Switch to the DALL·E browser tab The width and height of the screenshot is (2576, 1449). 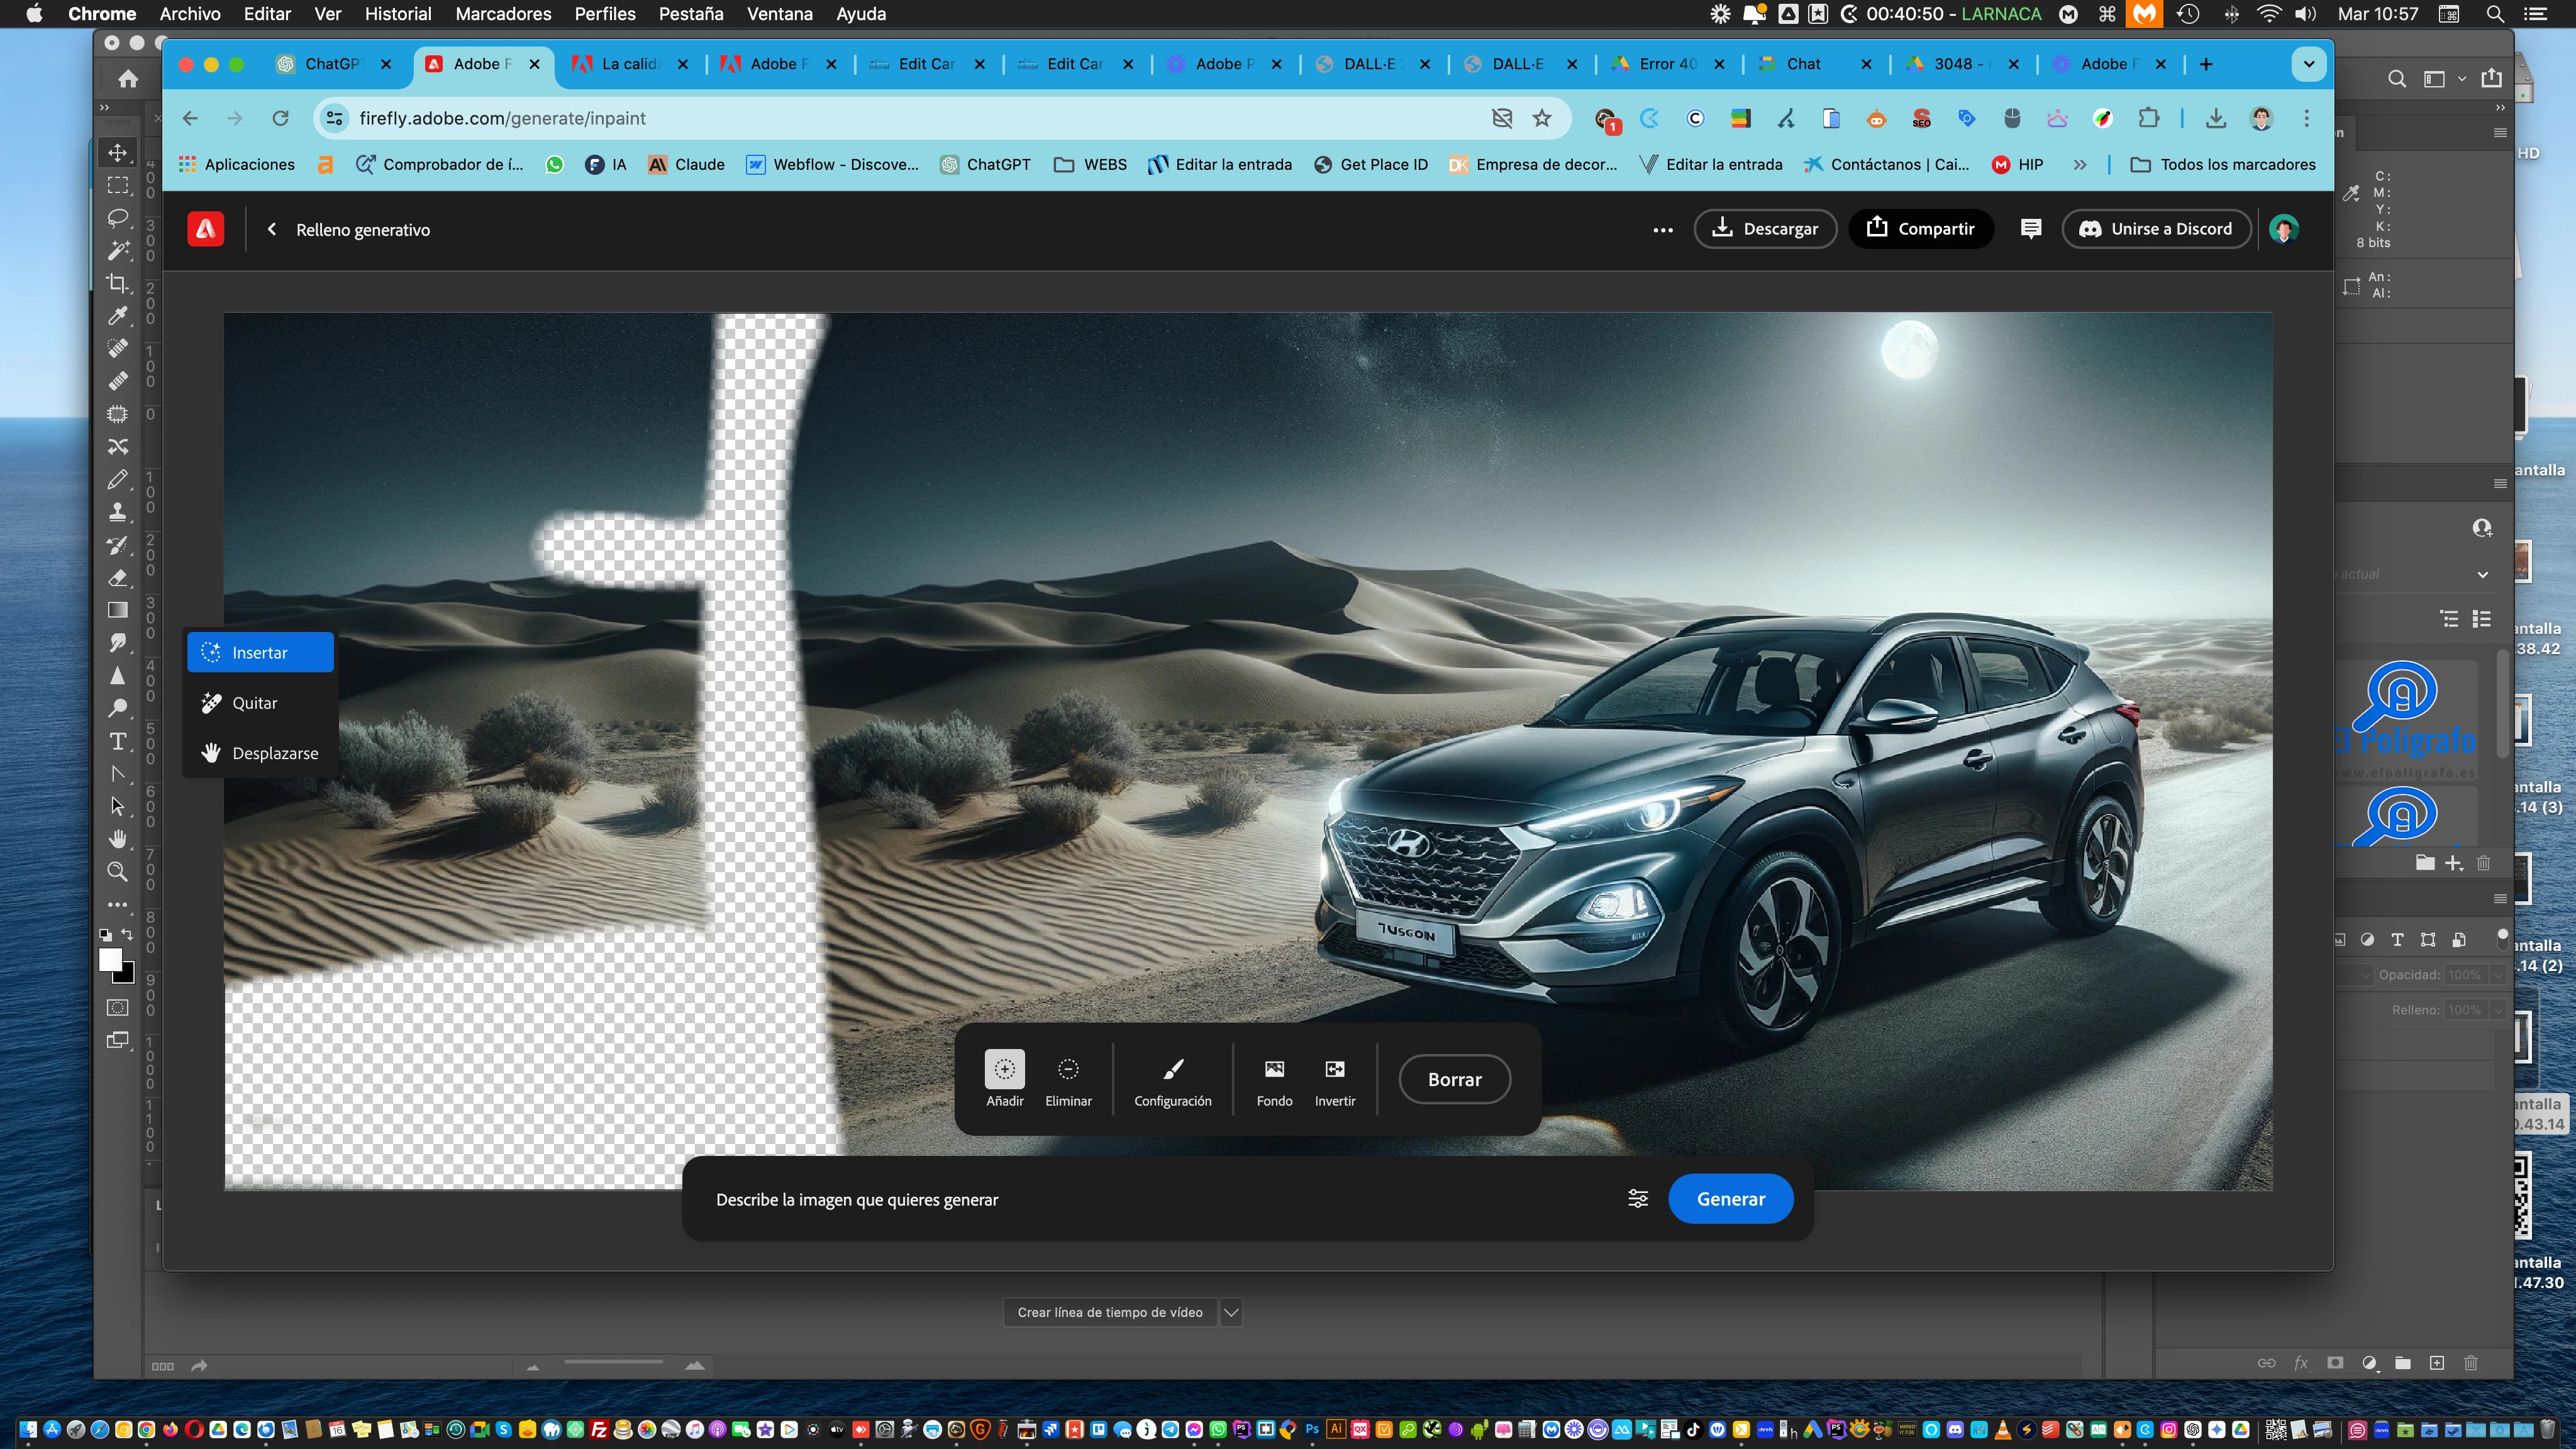click(1370, 64)
